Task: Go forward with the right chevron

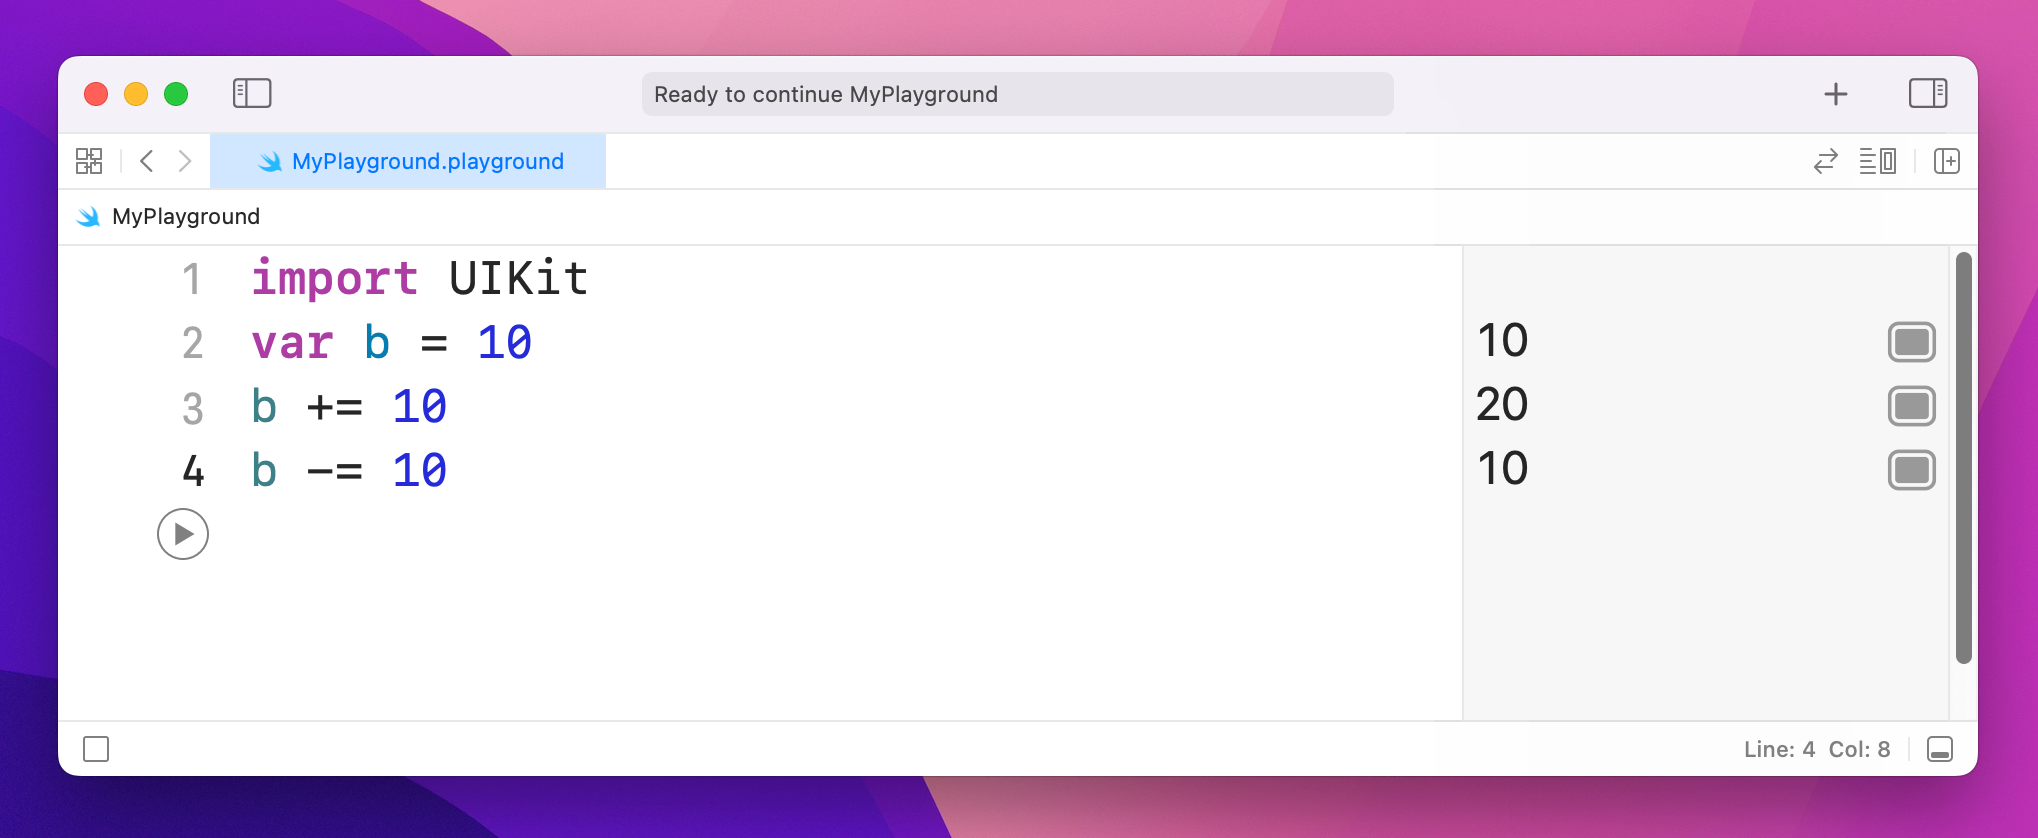Action: [185, 161]
